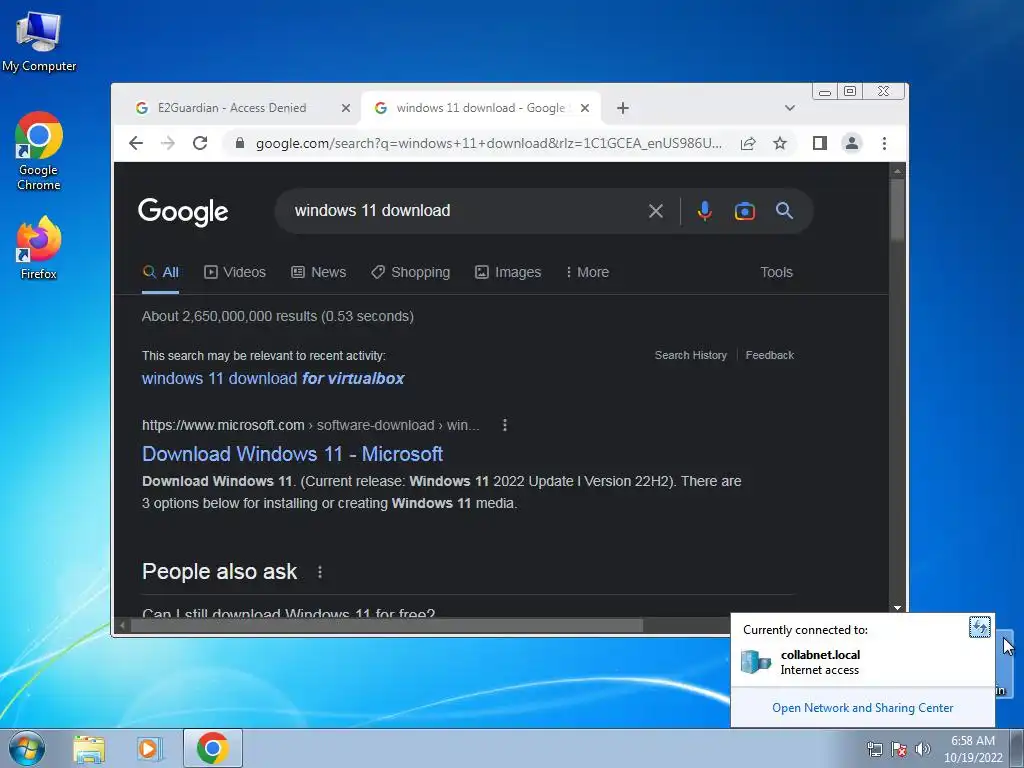Click the page scrollbar down arrow
This screenshot has width=1024, height=768.
pyautogui.click(x=897, y=608)
